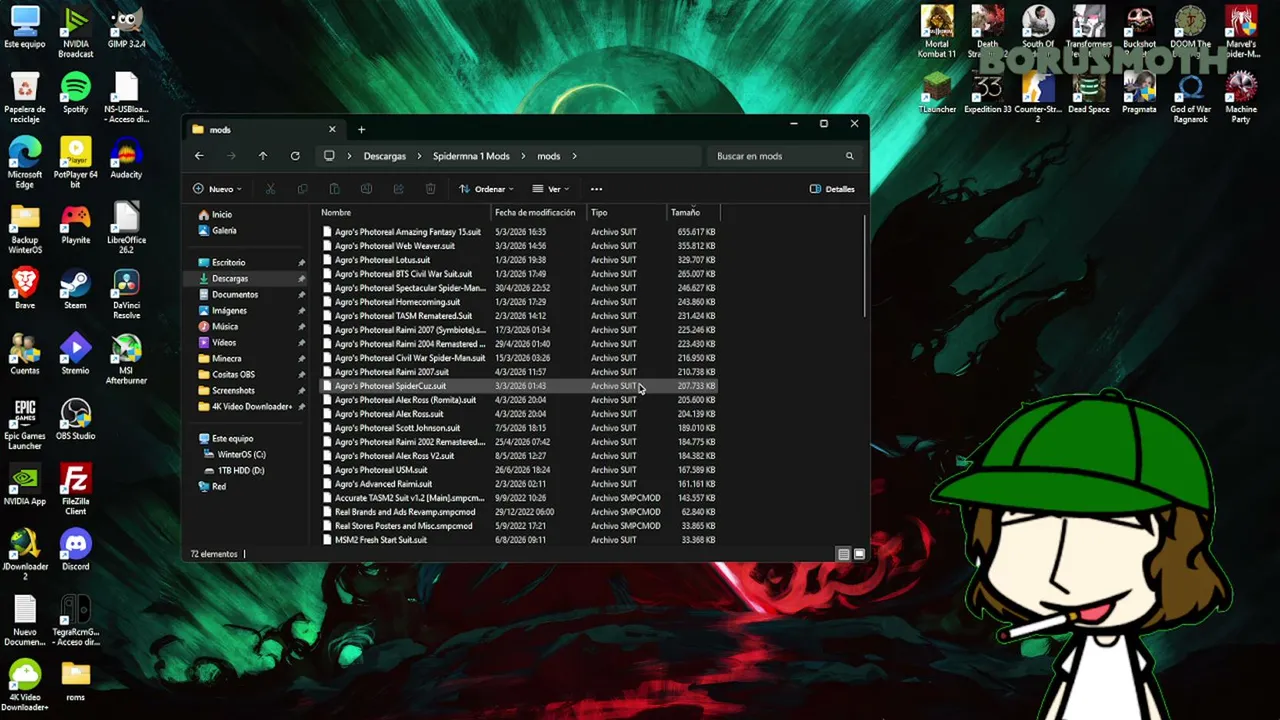Open Brave browser desktop icon
The image size is (1280, 720).
pyautogui.click(x=25, y=289)
